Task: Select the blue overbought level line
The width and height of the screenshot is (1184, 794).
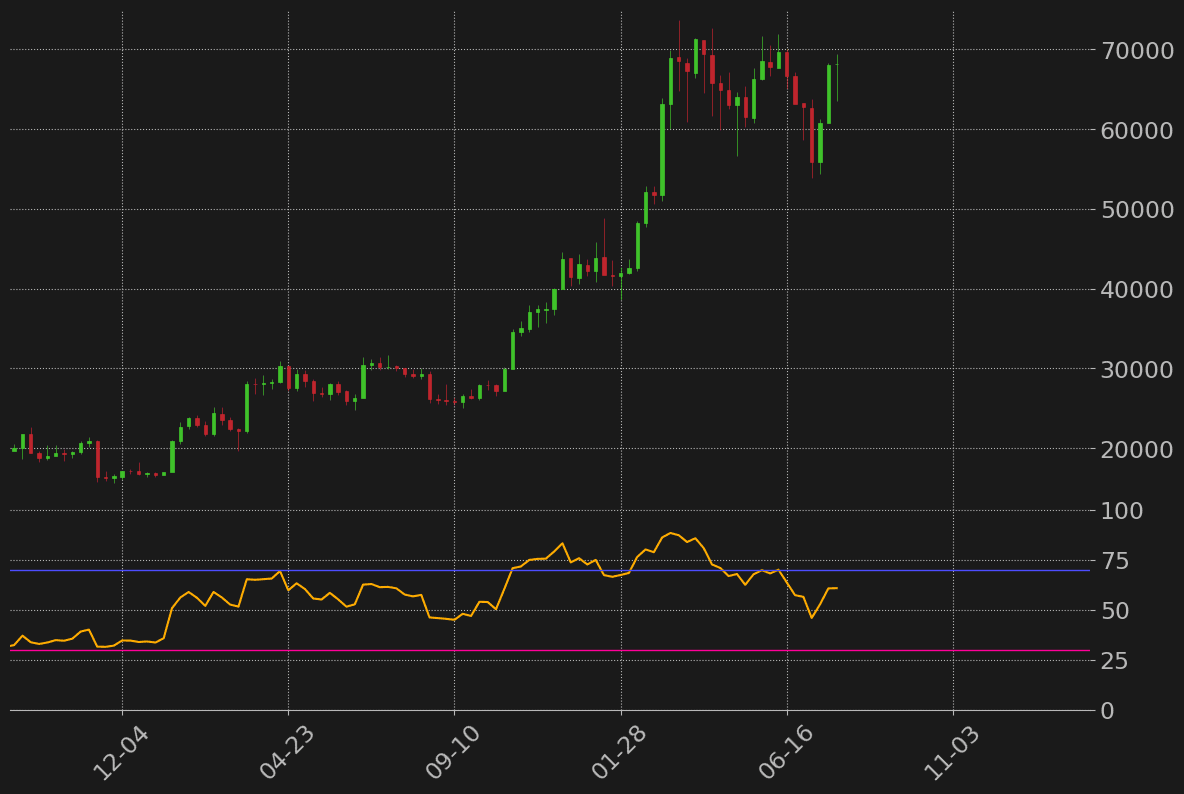Action: (x=500, y=572)
